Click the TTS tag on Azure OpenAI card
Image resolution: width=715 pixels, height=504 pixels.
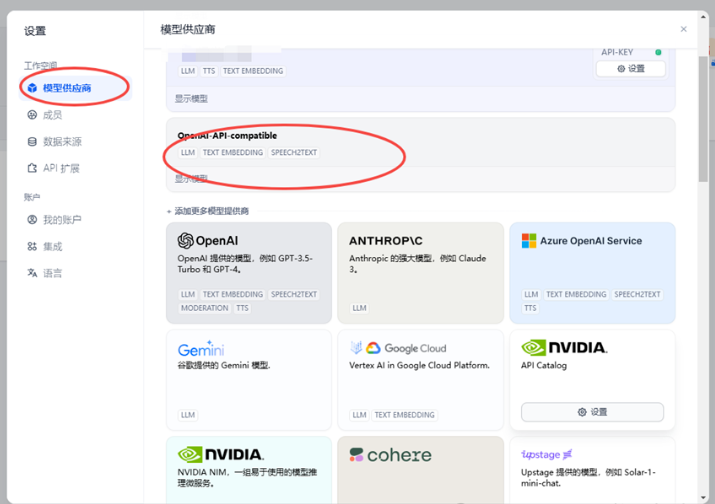(530, 308)
